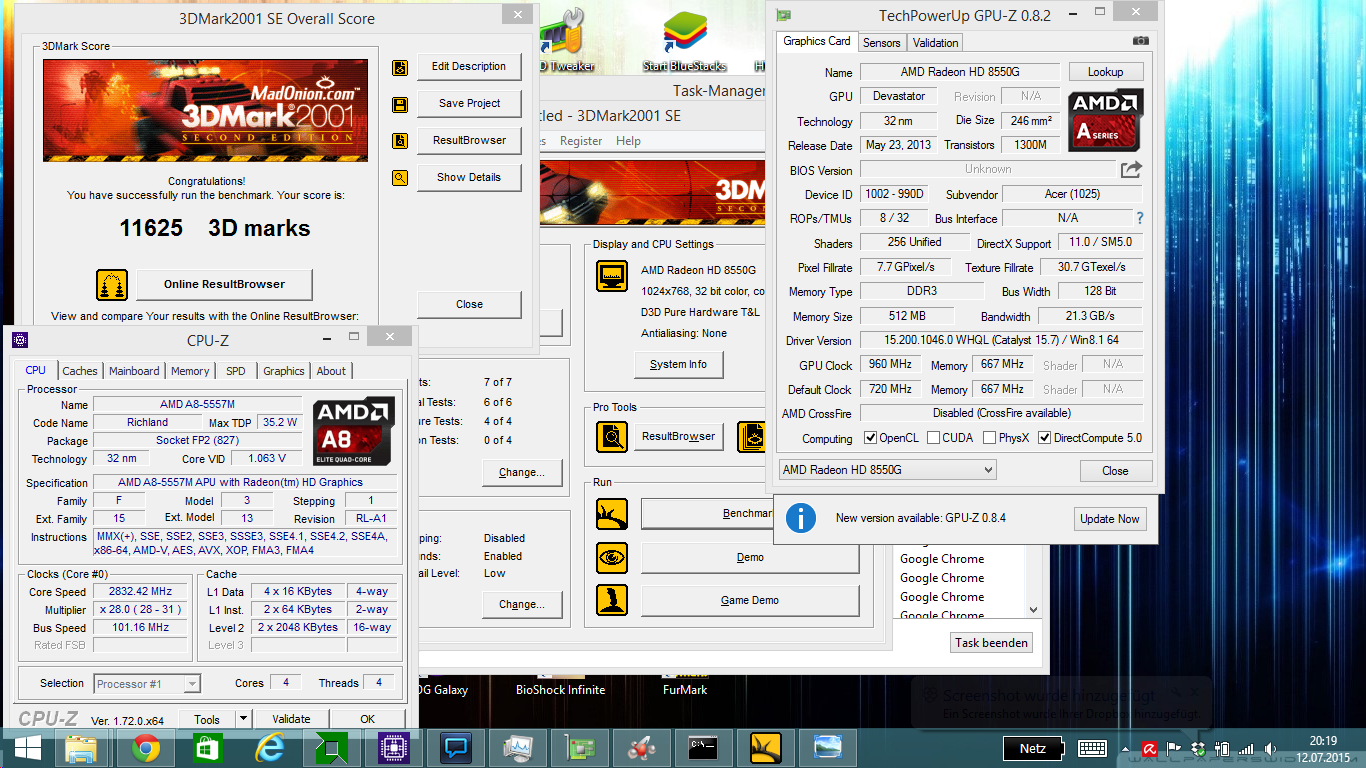Screen dimensions: 1366x768
Task: Open Internet Explorer from the taskbar
Action: tap(270, 748)
